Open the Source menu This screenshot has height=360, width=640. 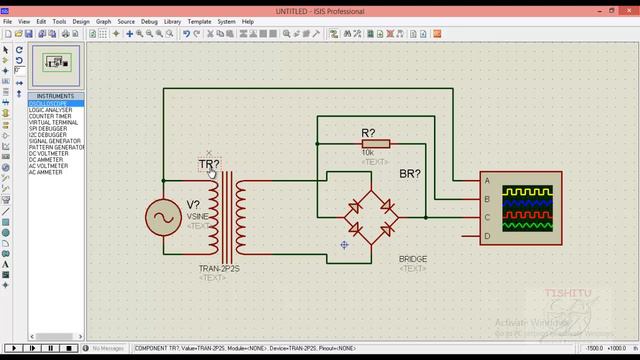(x=126, y=22)
